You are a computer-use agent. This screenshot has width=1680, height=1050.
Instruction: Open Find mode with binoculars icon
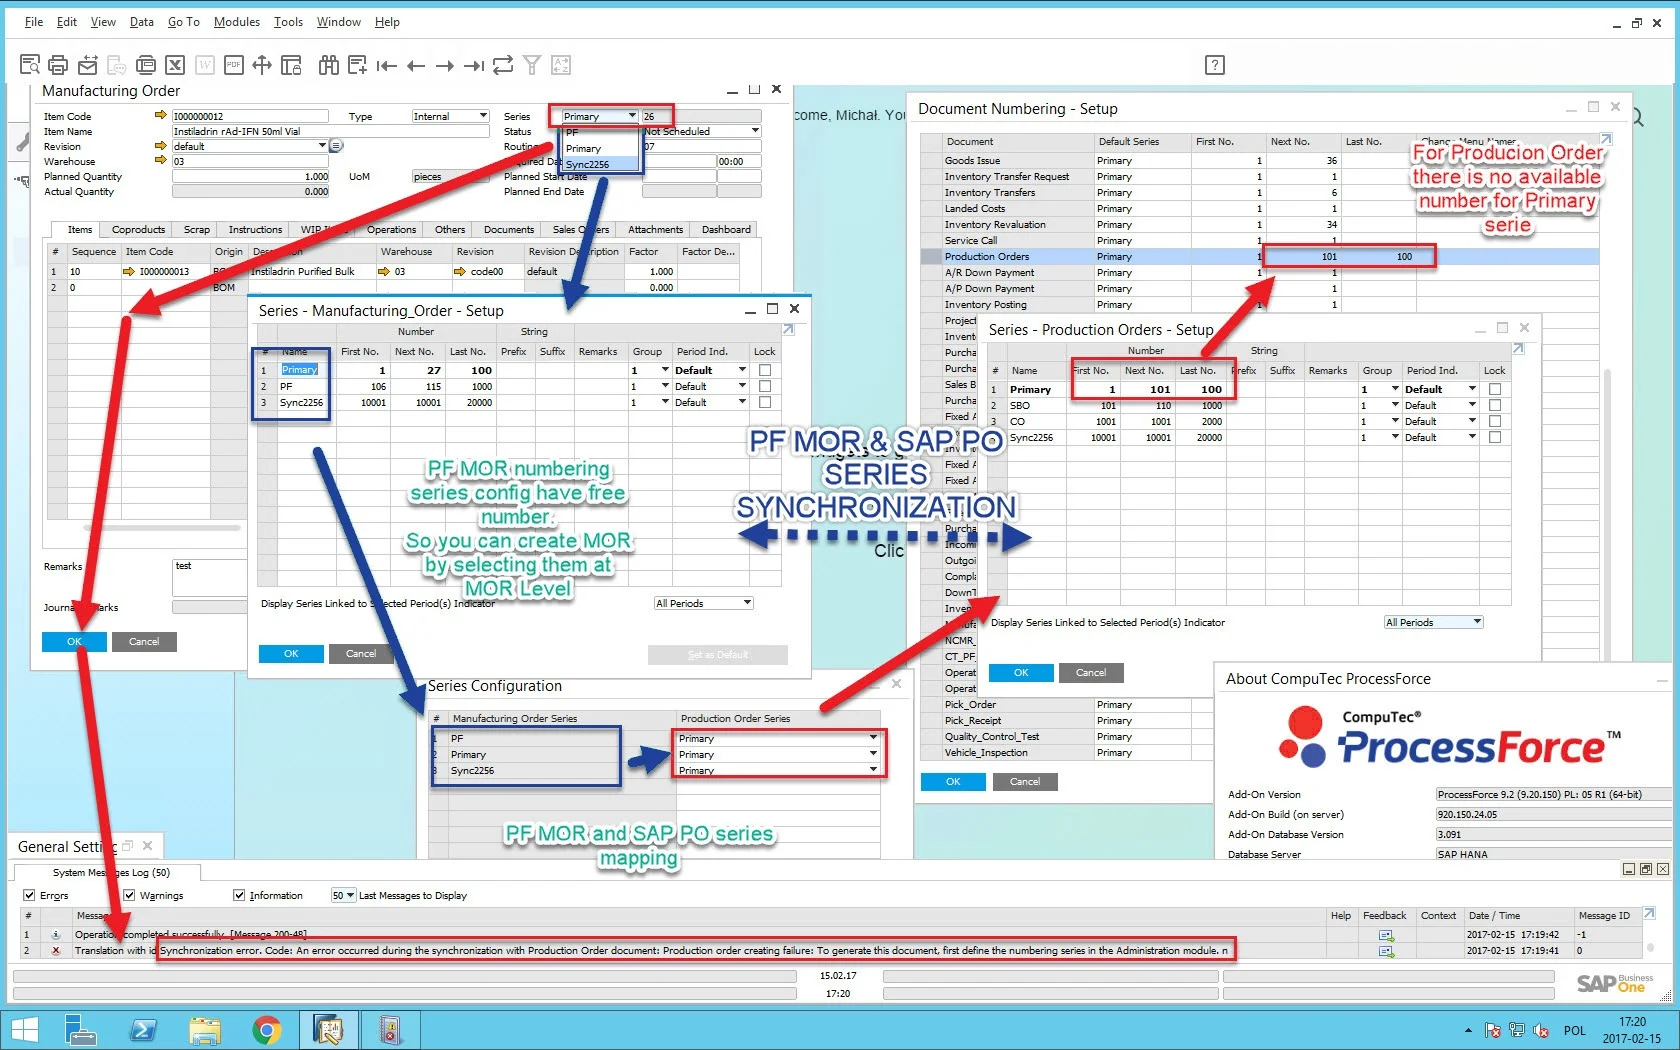pyautogui.click(x=328, y=65)
